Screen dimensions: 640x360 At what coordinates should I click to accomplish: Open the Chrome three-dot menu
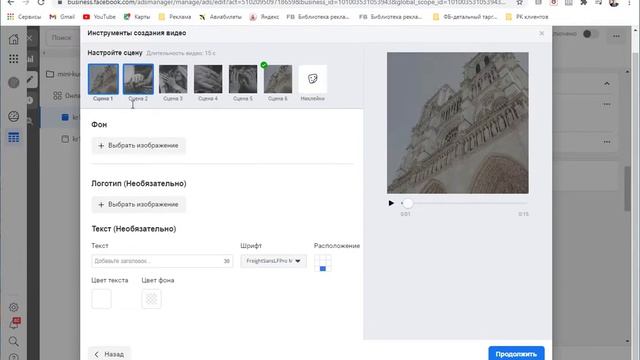629,2
